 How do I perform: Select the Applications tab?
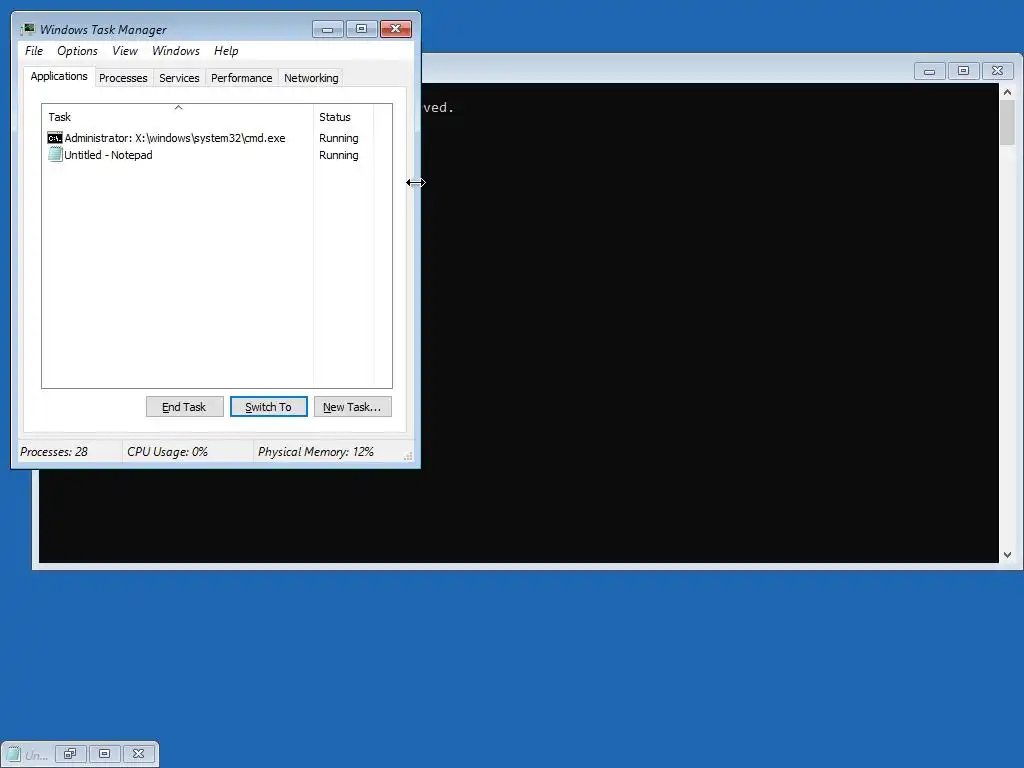tap(59, 76)
